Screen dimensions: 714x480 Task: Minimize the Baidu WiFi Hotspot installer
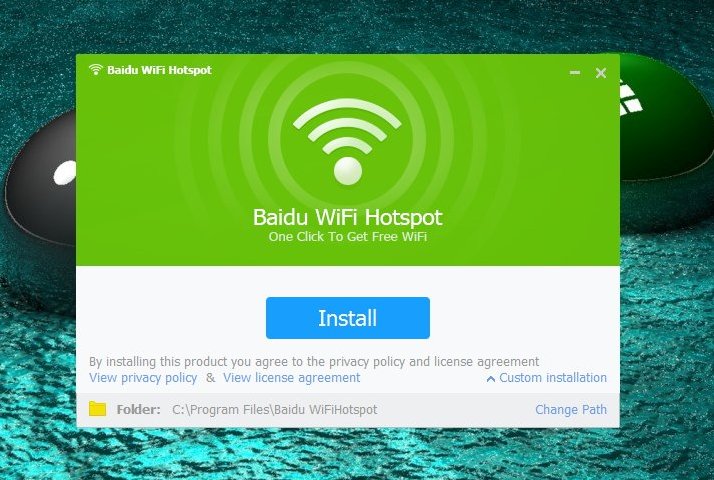[x=575, y=72]
